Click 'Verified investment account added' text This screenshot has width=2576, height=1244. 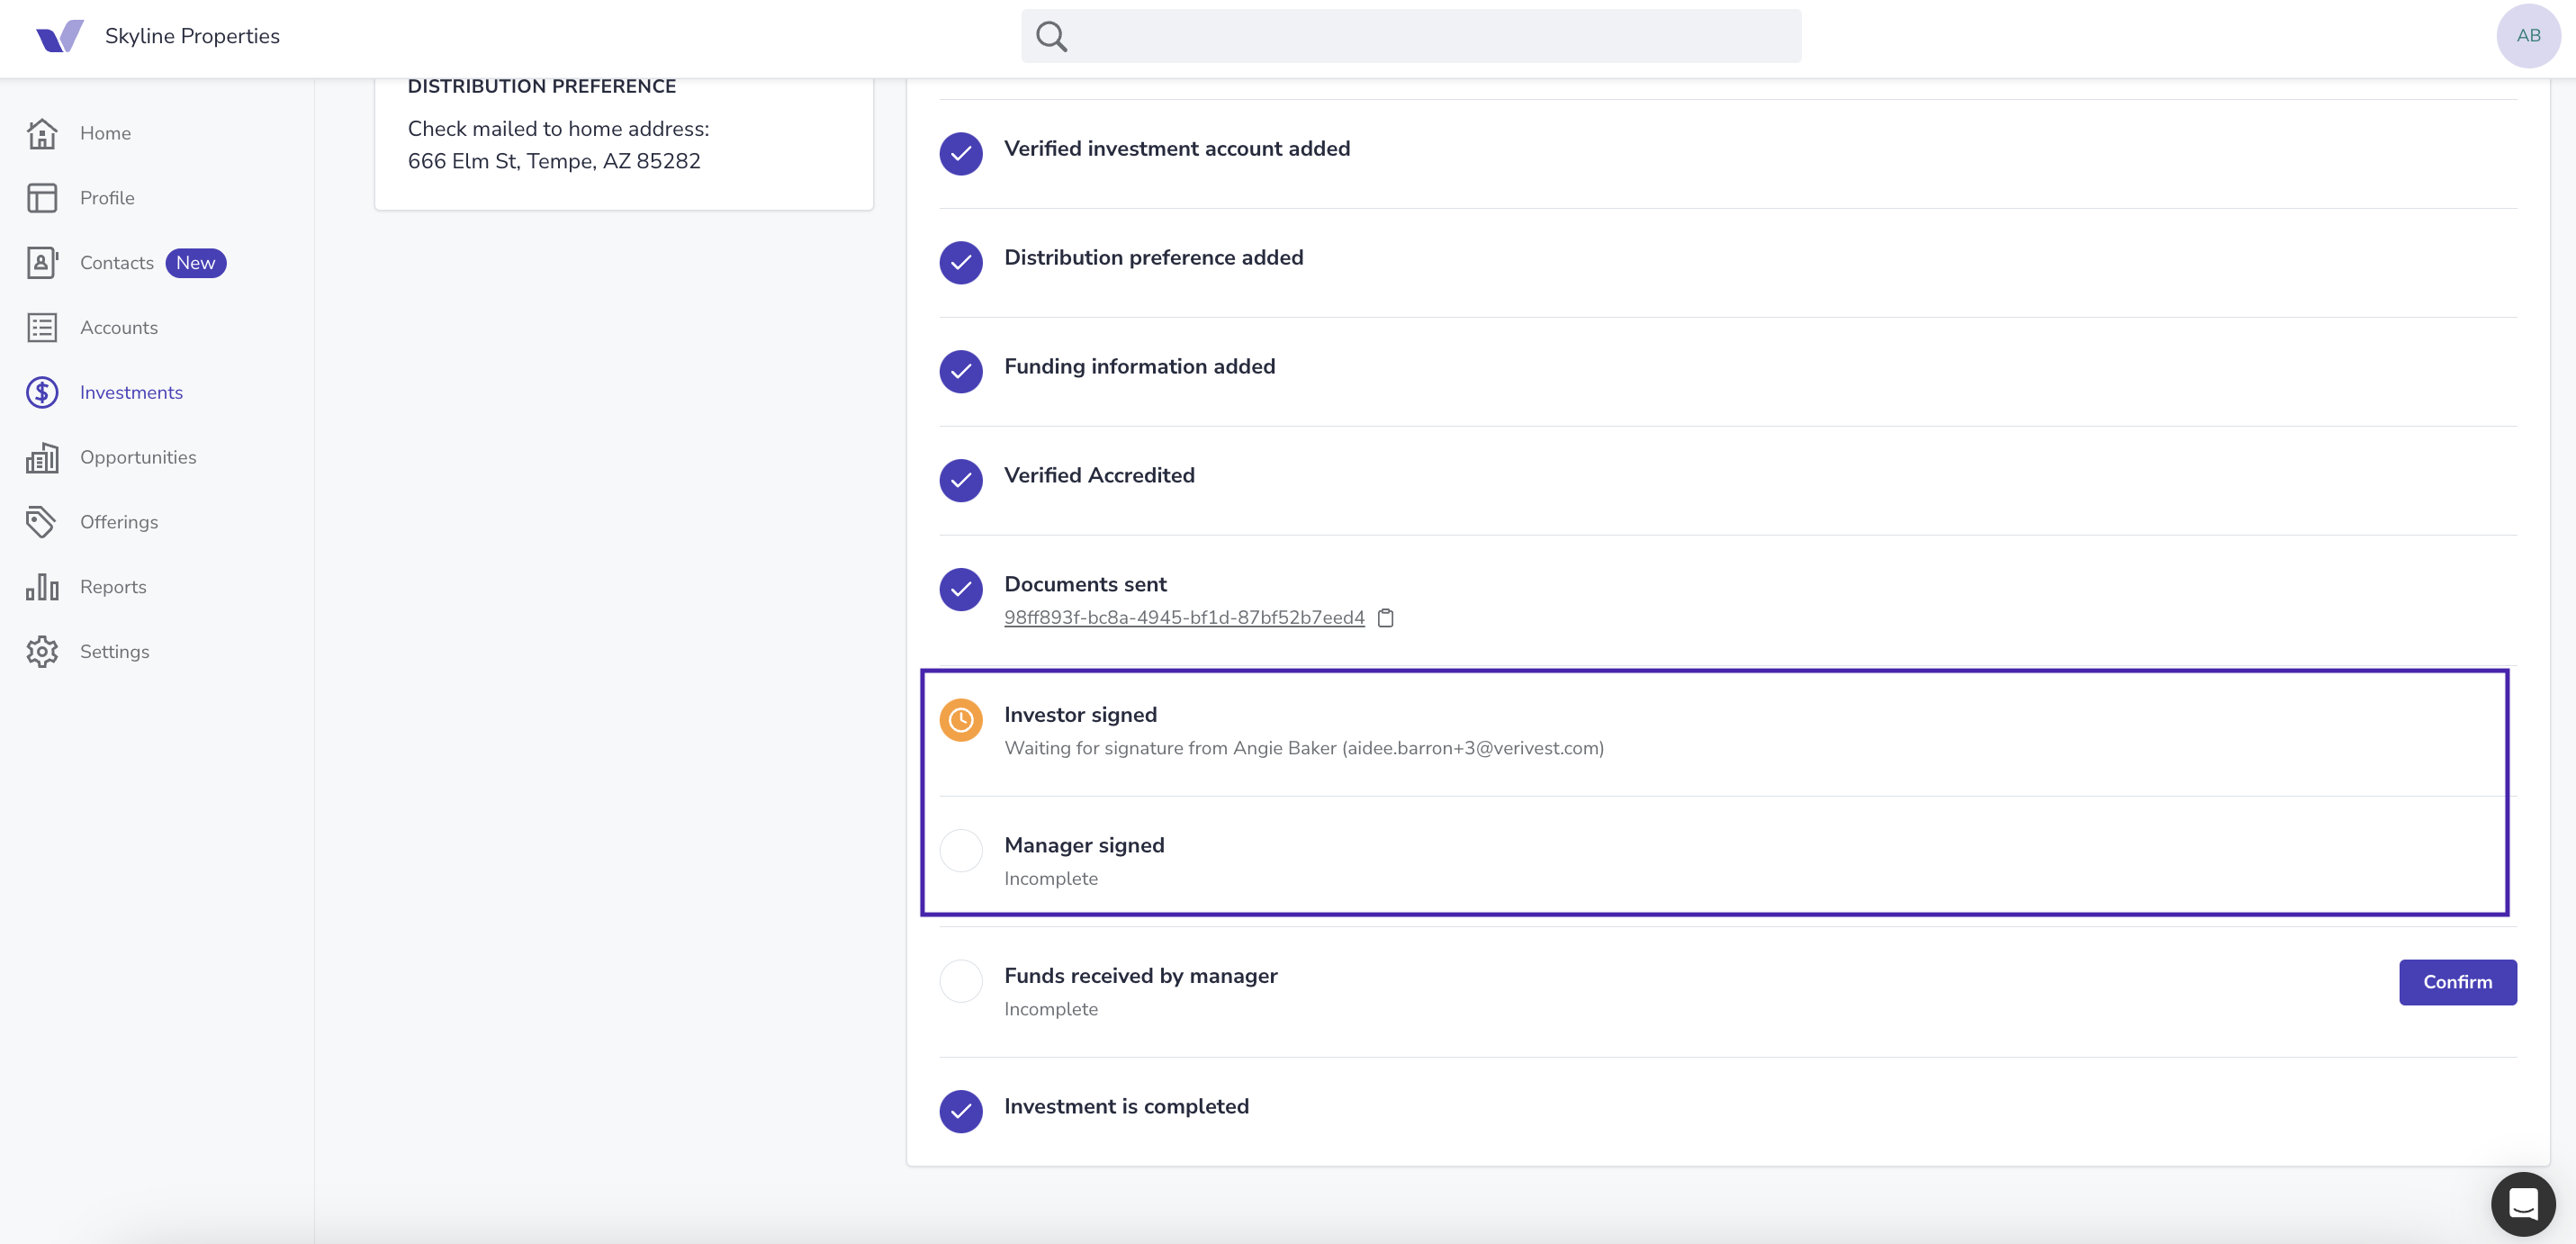point(1177,149)
